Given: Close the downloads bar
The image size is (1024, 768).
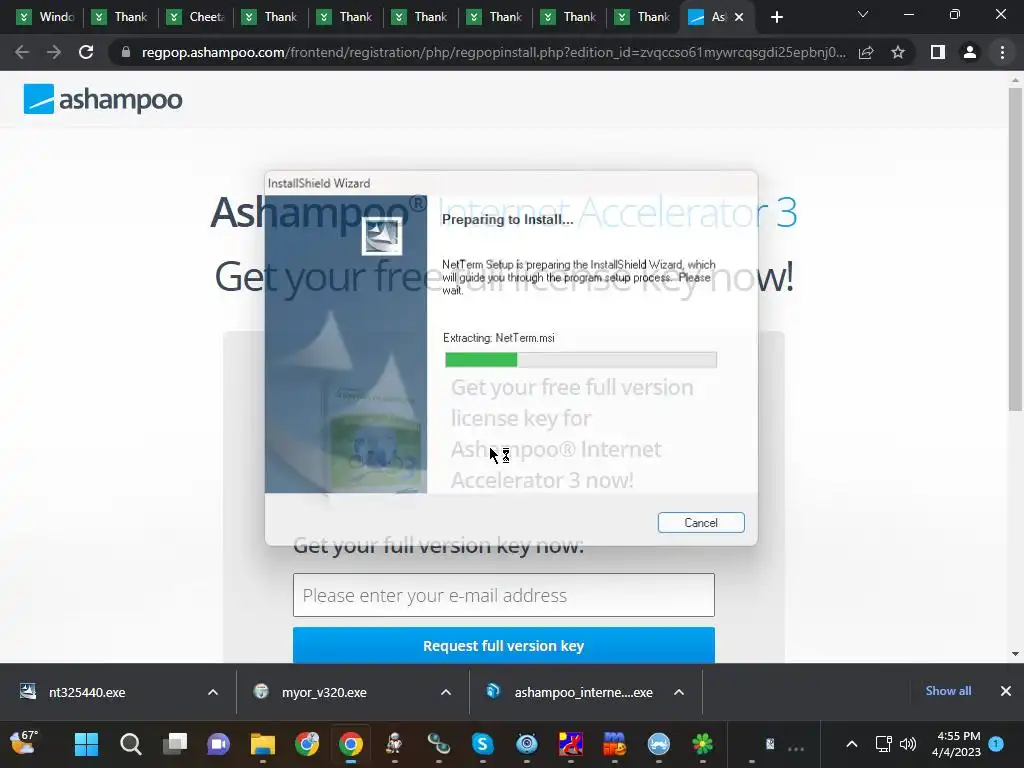Looking at the screenshot, I should point(1006,691).
